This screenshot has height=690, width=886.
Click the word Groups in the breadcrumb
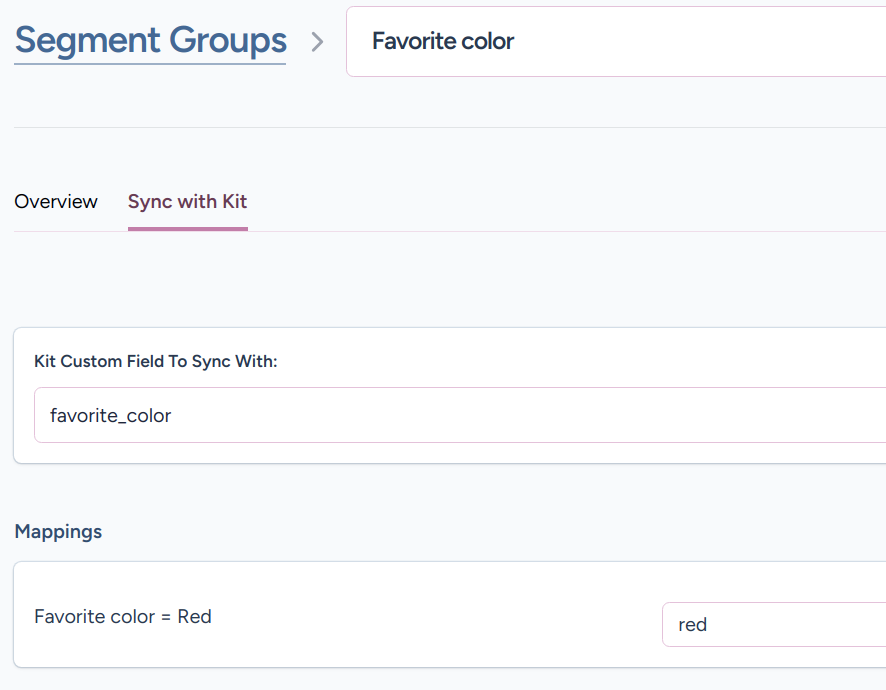pos(228,41)
